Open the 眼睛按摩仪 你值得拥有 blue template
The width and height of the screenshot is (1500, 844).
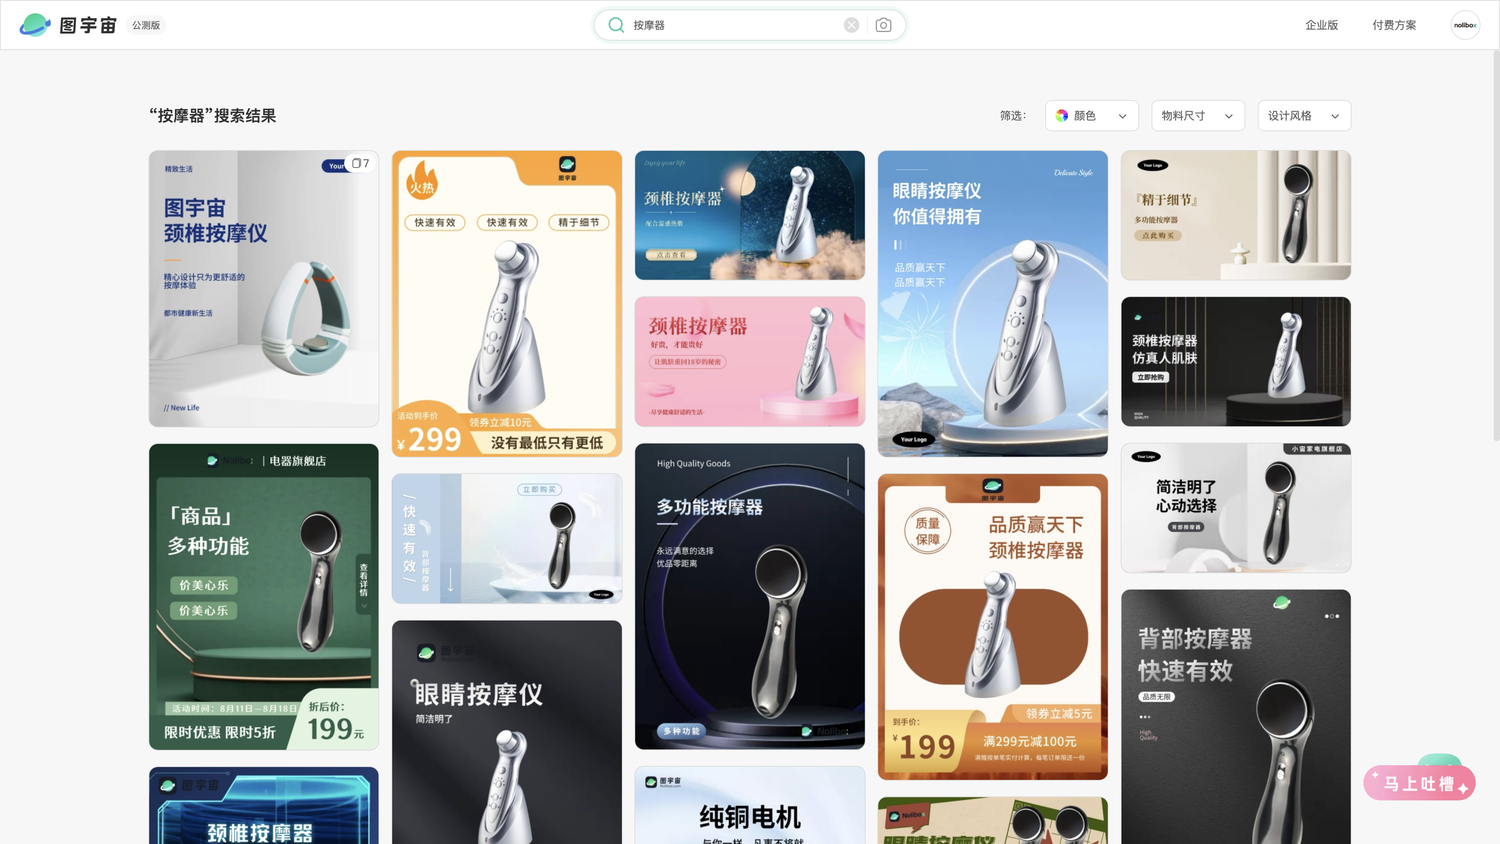tap(993, 304)
